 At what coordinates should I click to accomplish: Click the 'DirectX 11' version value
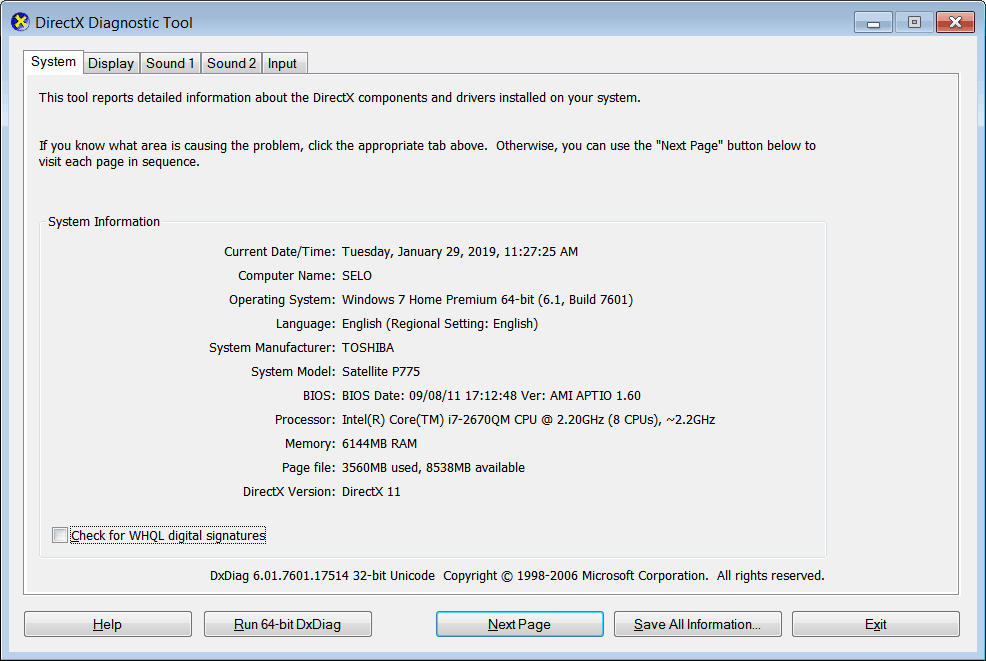(x=371, y=491)
